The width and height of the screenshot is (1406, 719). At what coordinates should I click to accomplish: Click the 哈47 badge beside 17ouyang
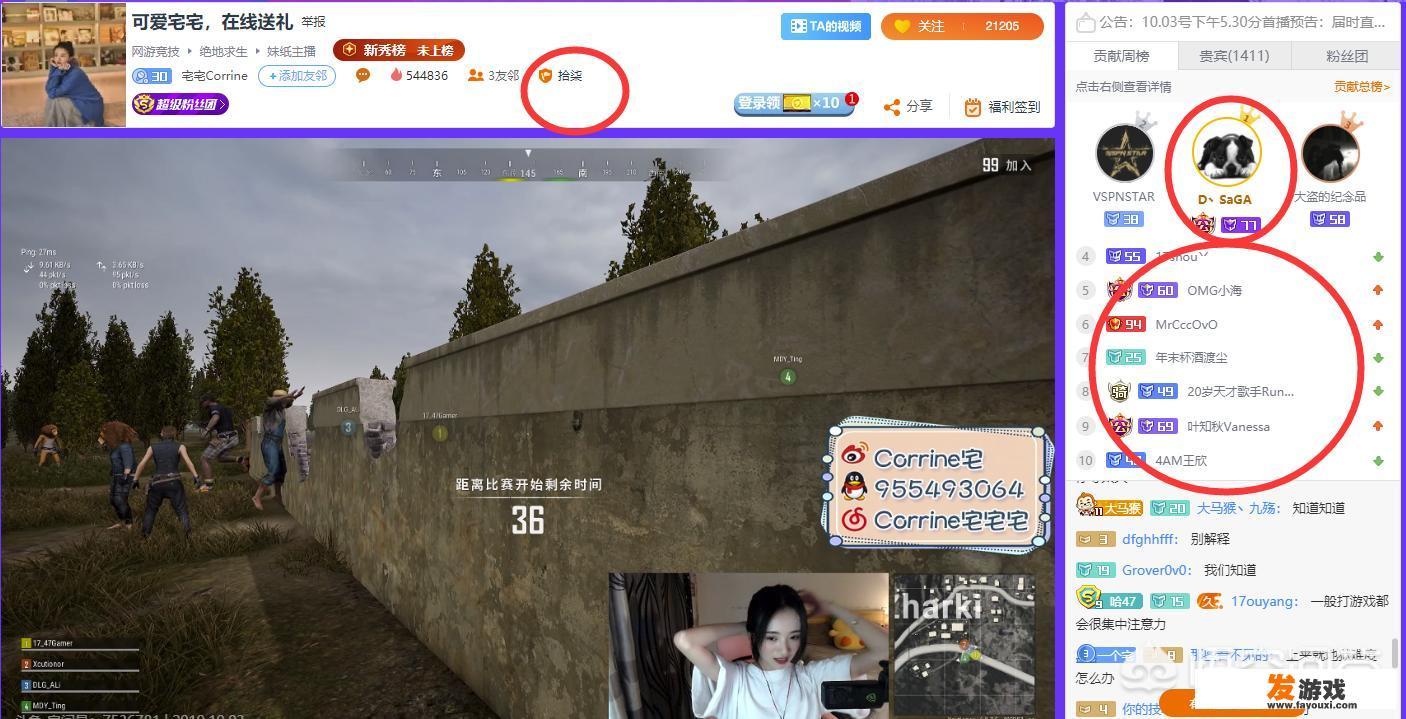pos(1109,600)
